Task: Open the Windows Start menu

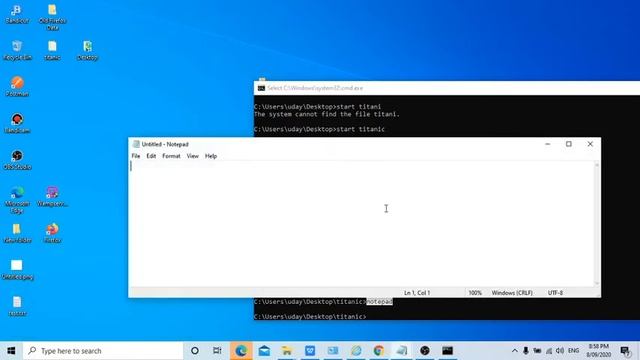Action: 11,351
